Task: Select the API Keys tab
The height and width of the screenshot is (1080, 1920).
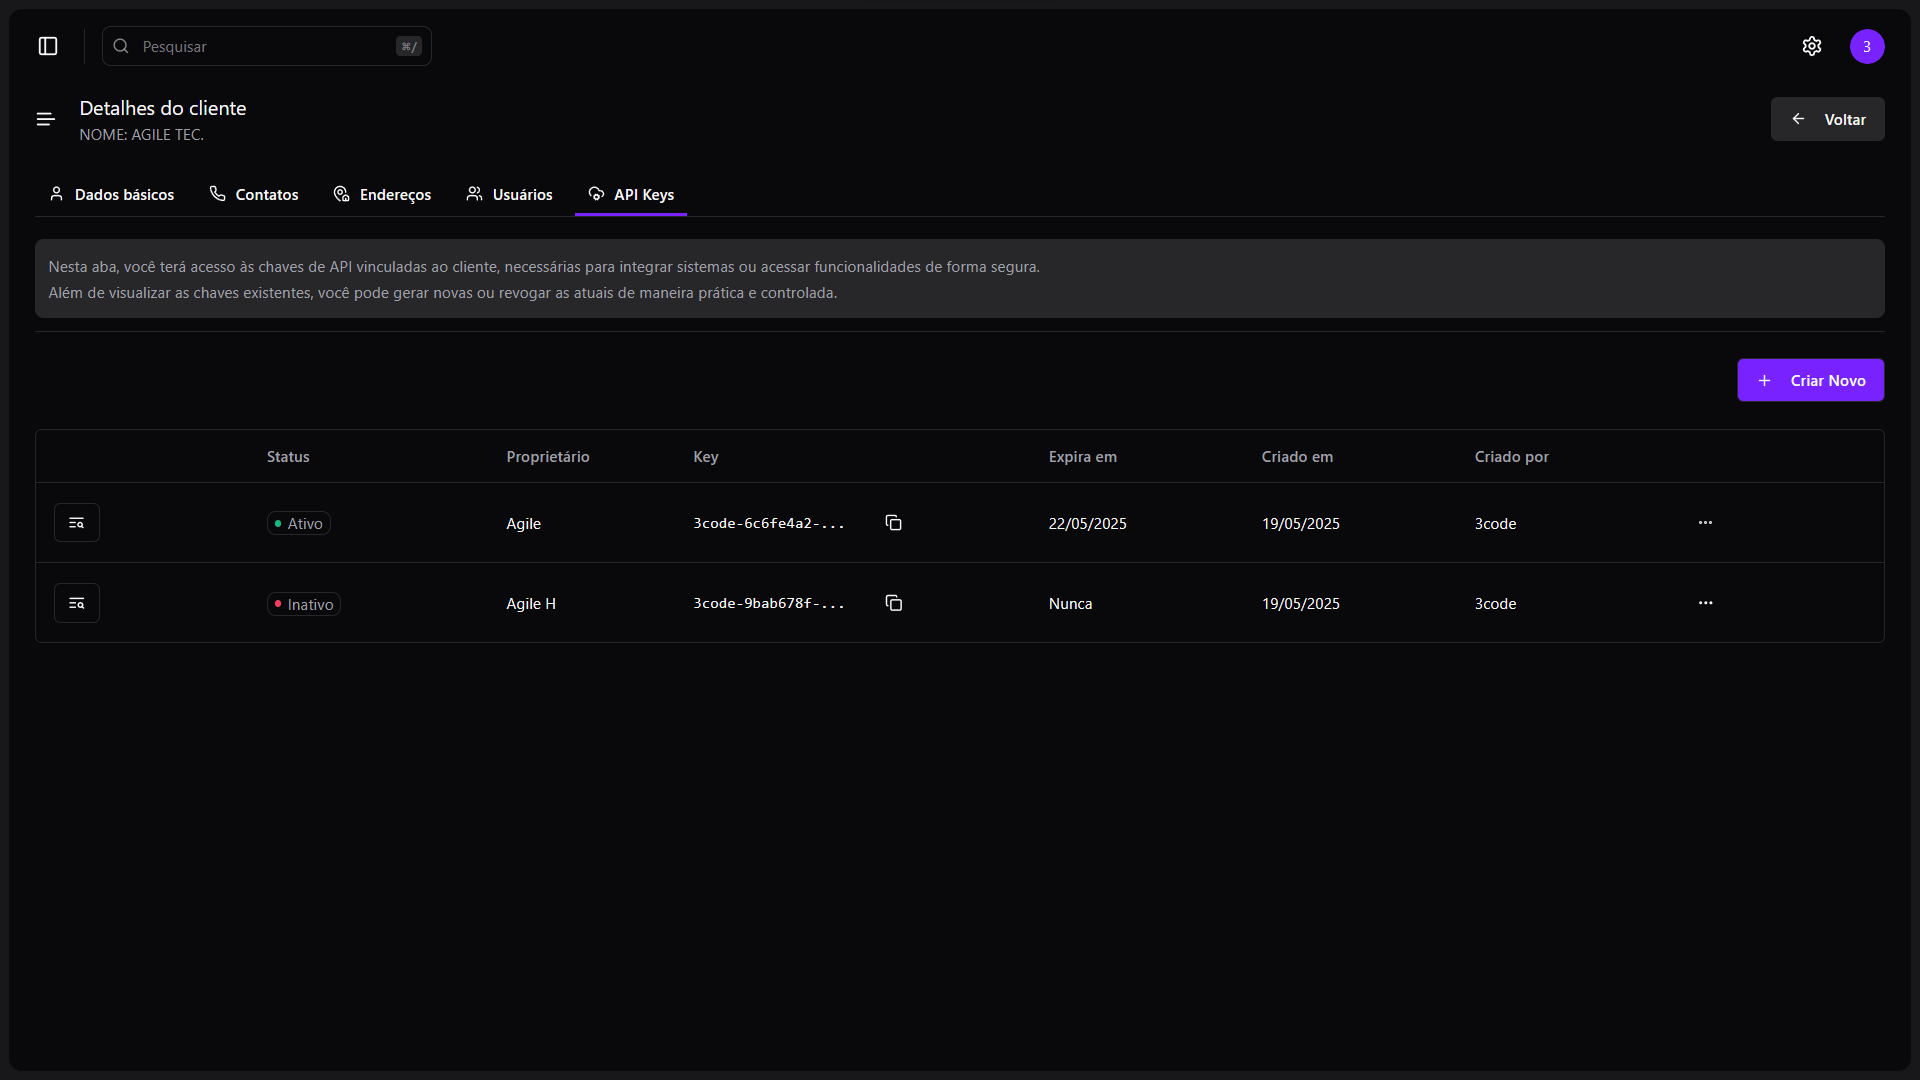Action: coord(631,194)
